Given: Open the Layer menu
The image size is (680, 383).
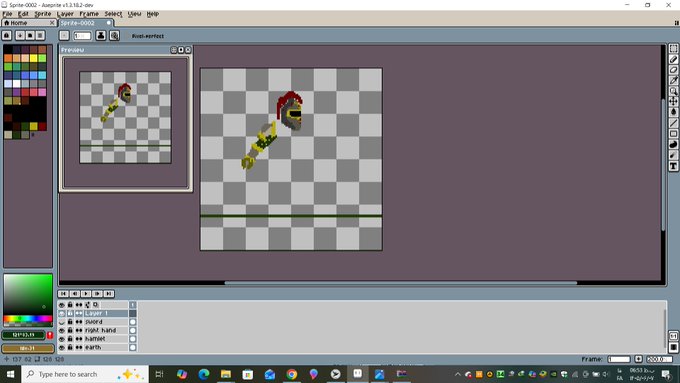Looking at the screenshot, I should tap(65, 14).
